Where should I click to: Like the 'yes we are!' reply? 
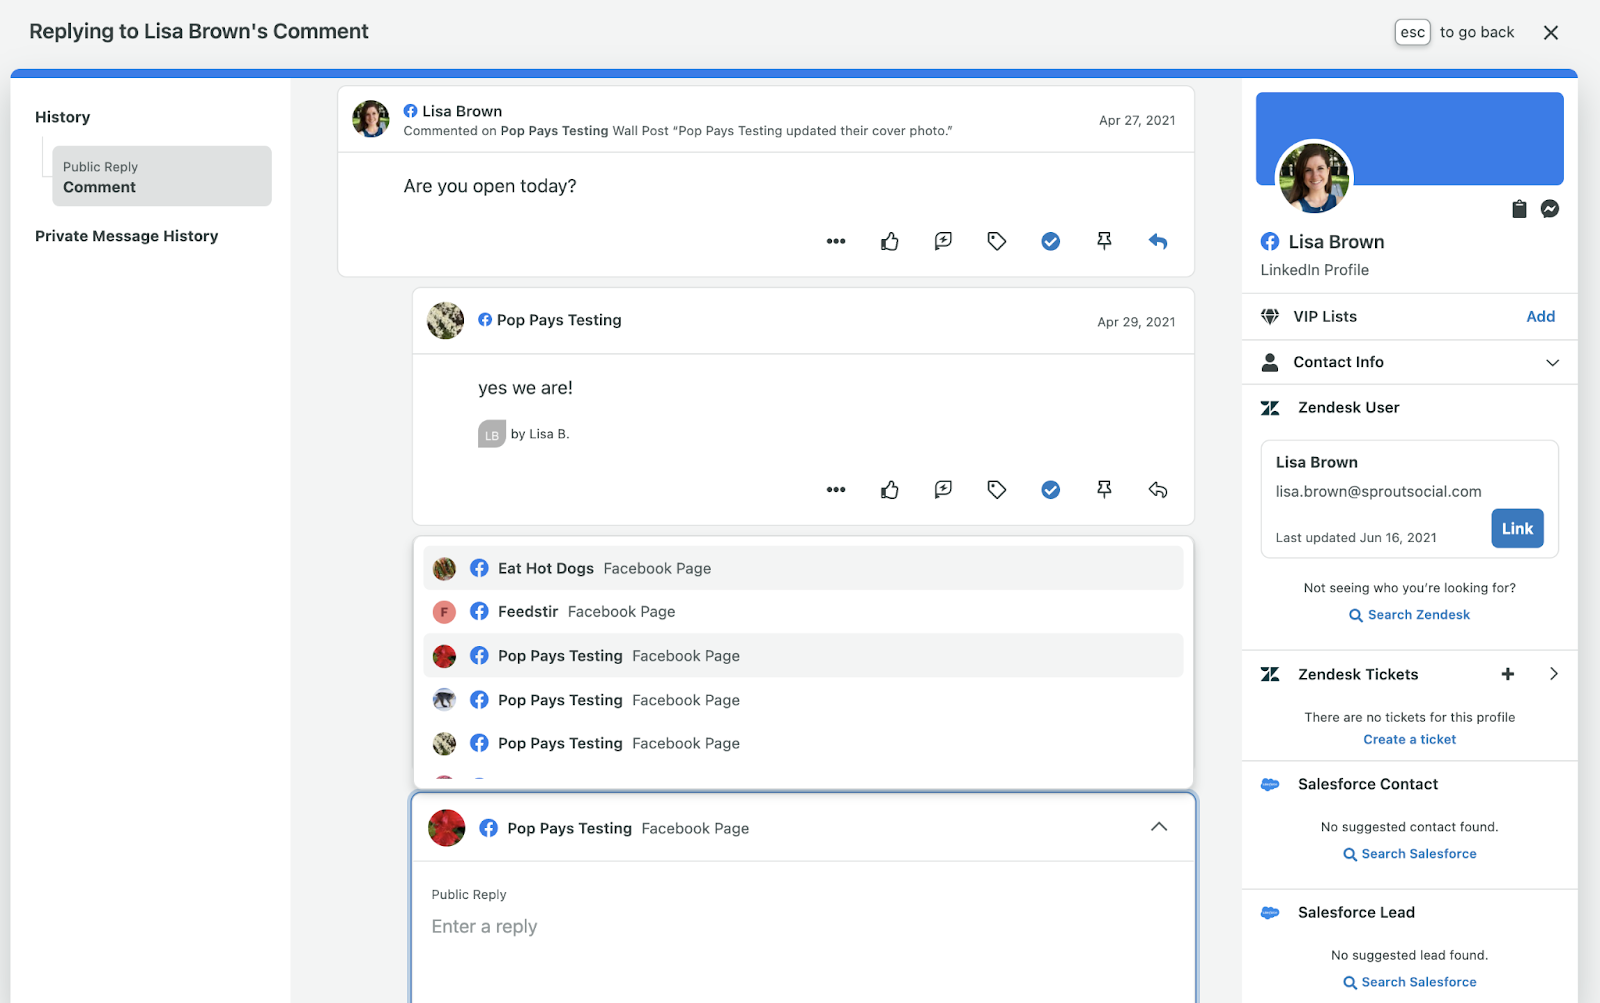coord(890,490)
